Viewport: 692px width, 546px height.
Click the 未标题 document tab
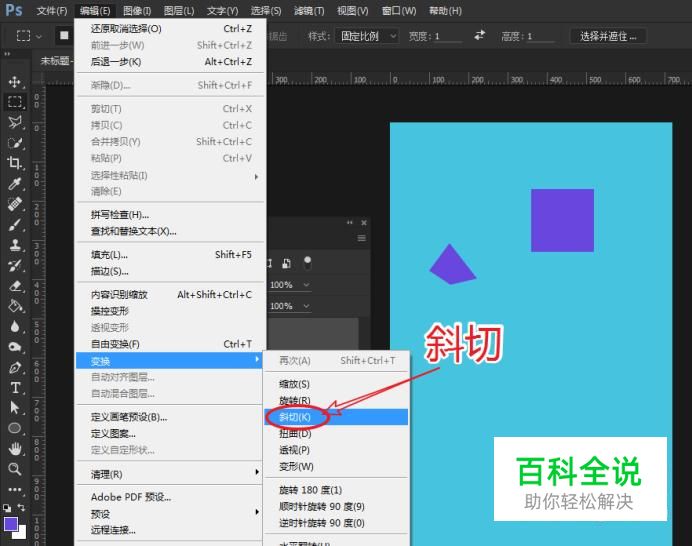pos(56,61)
